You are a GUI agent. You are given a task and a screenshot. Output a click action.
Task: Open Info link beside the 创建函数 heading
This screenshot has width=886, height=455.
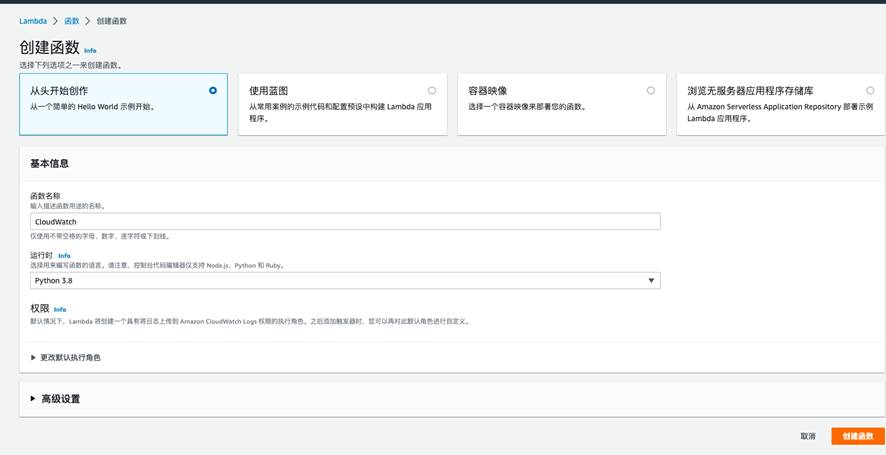pos(90,50)
